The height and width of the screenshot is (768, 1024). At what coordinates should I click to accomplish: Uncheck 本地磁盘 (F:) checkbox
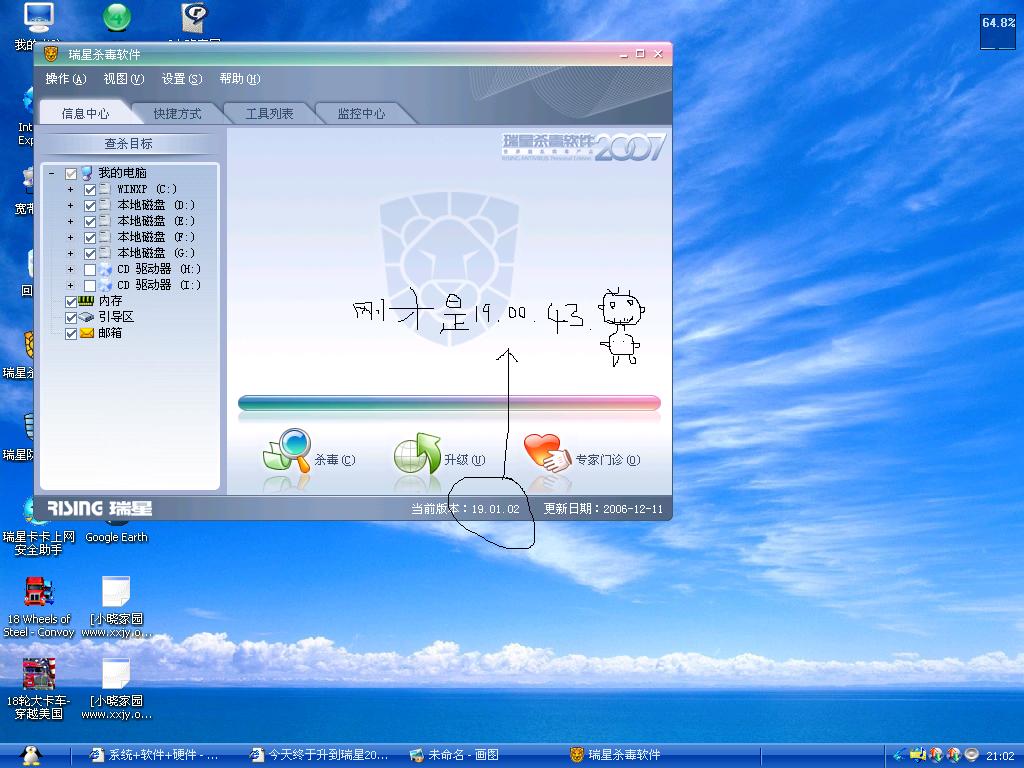point(90,238)
